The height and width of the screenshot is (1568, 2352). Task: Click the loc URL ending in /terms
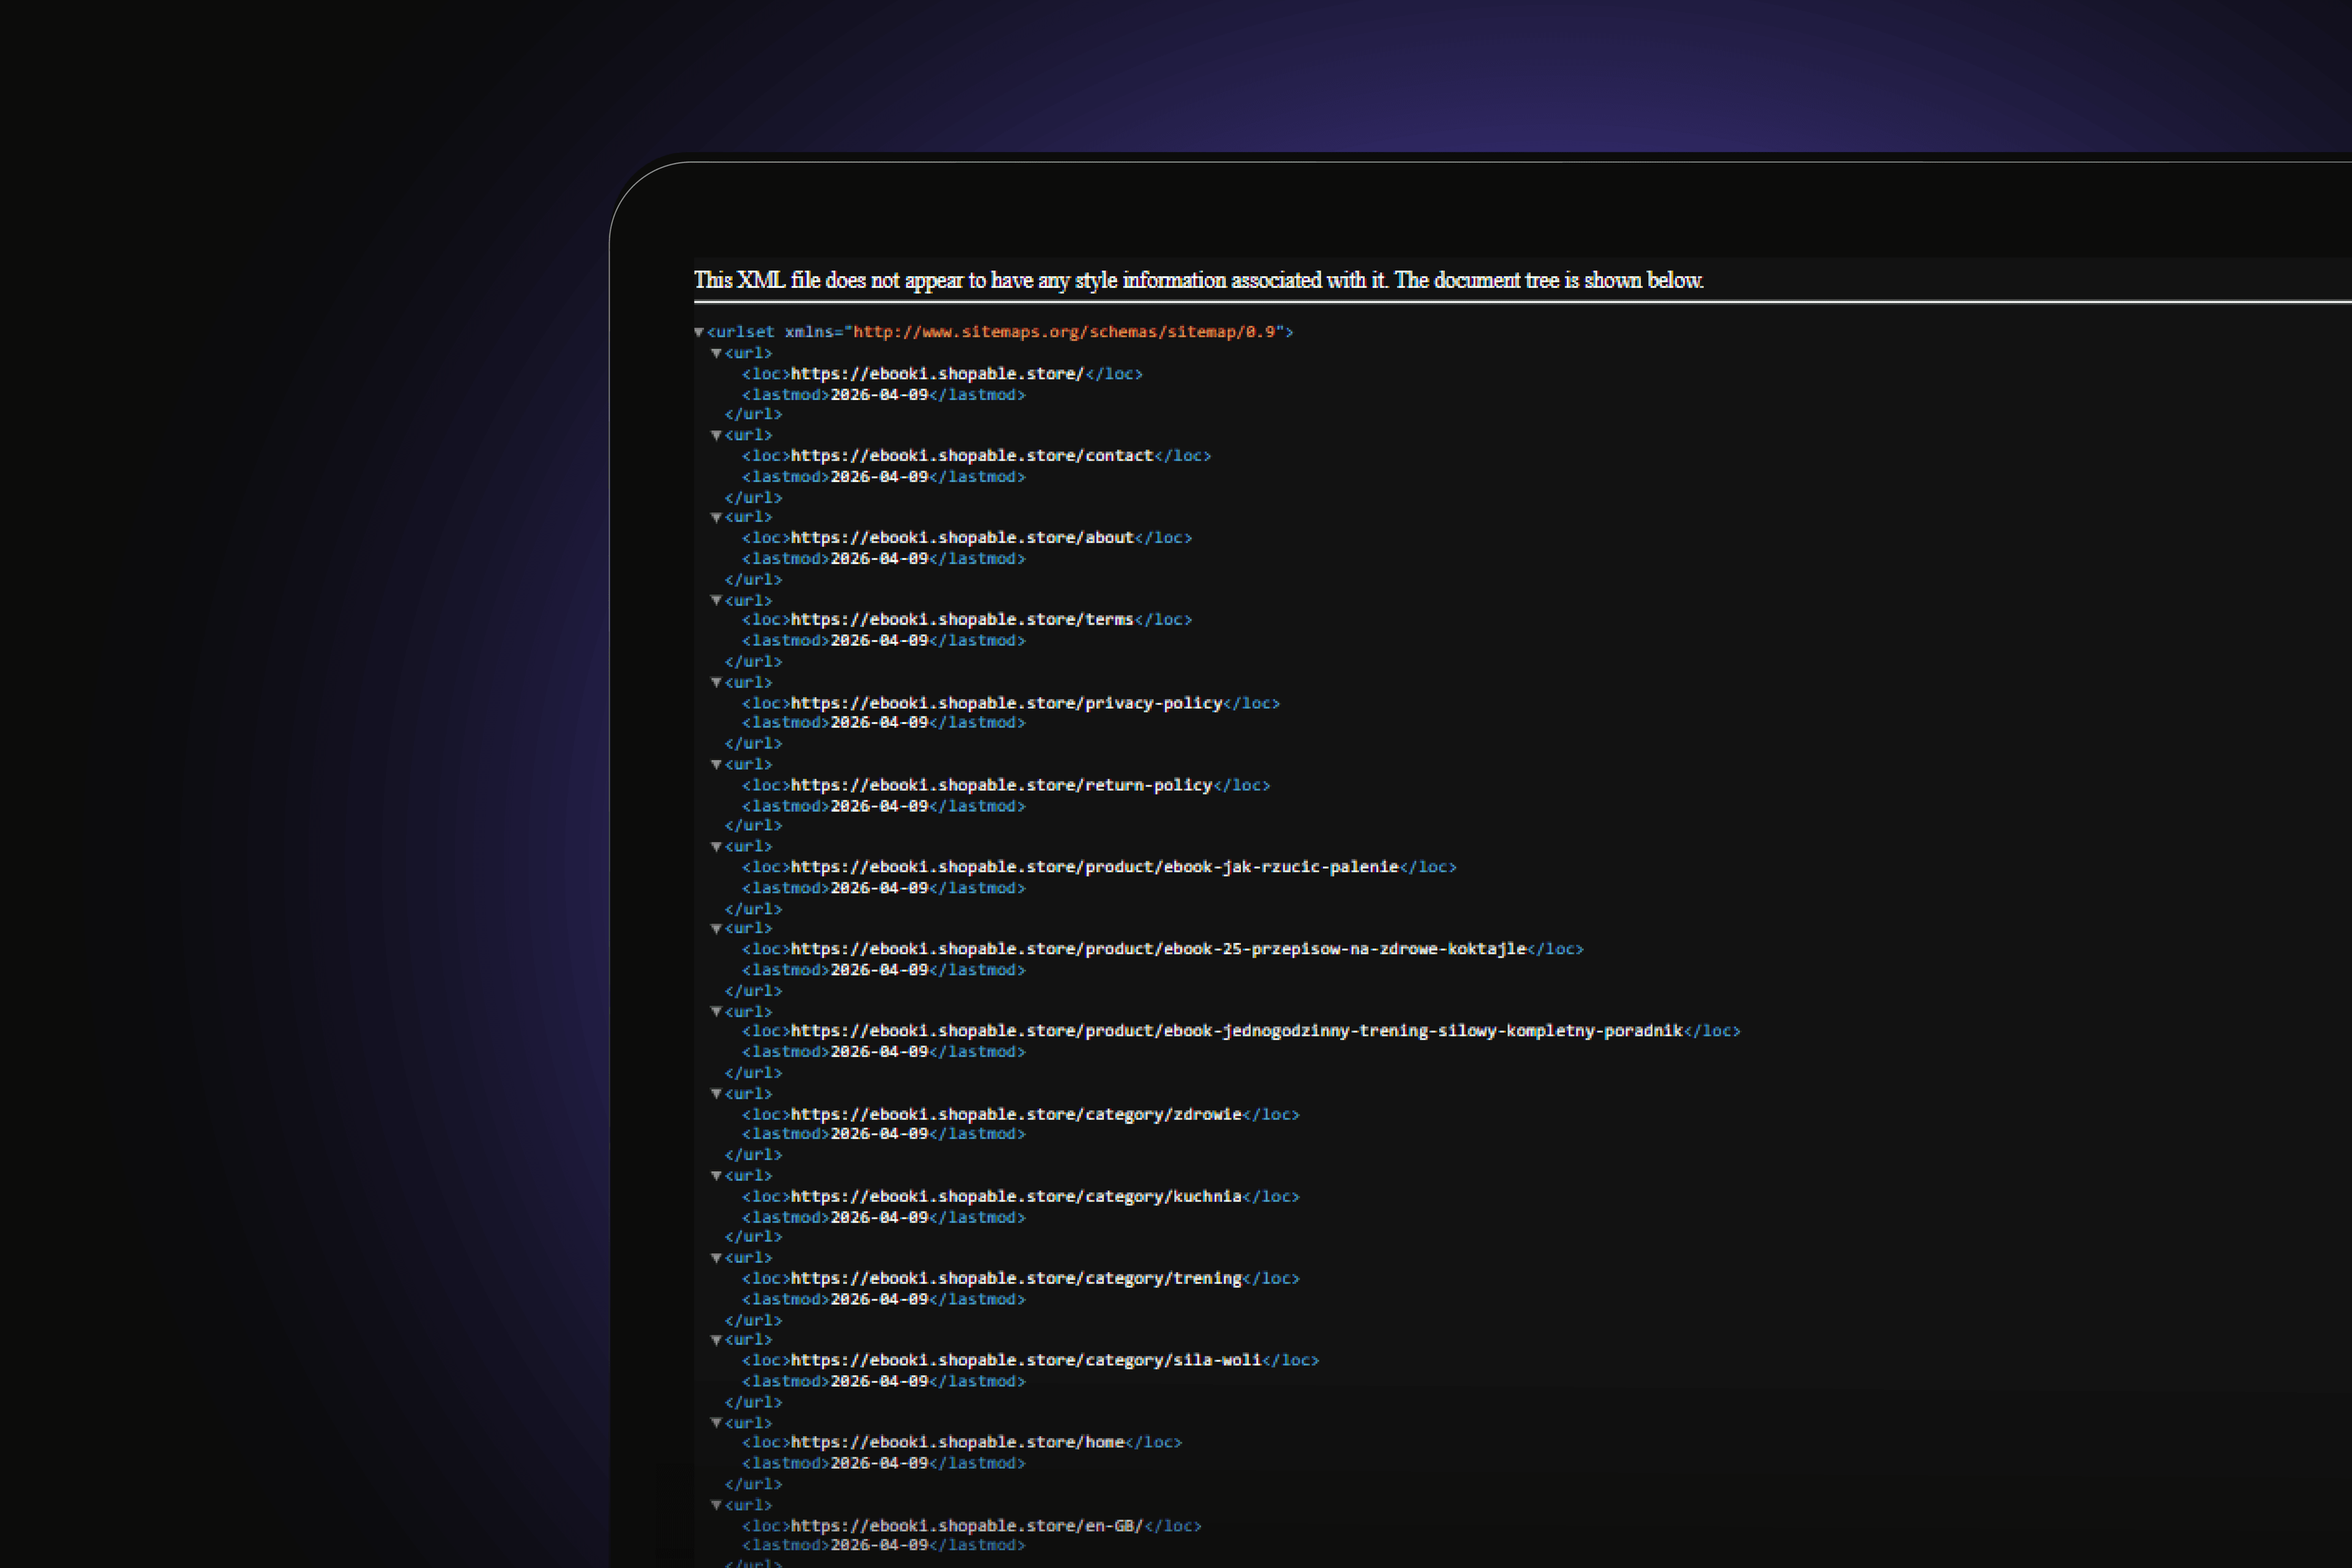[x=962, y=620]
